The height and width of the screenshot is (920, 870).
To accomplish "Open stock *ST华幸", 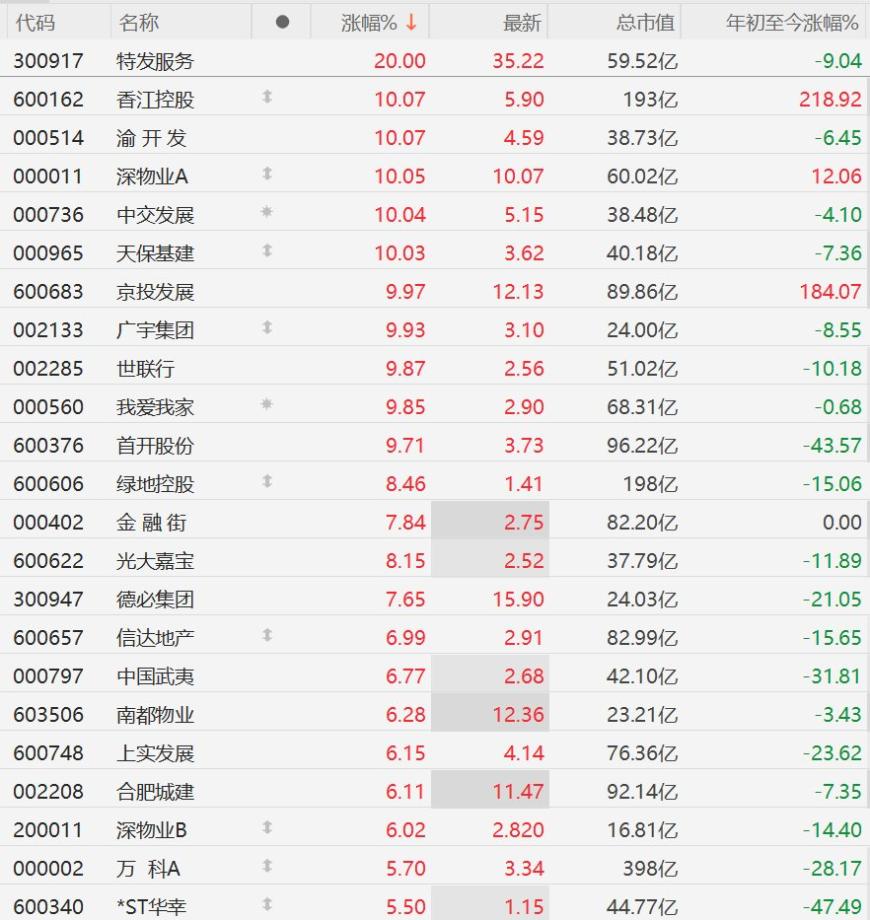I will pyautogui.click(x=151, y=907).
